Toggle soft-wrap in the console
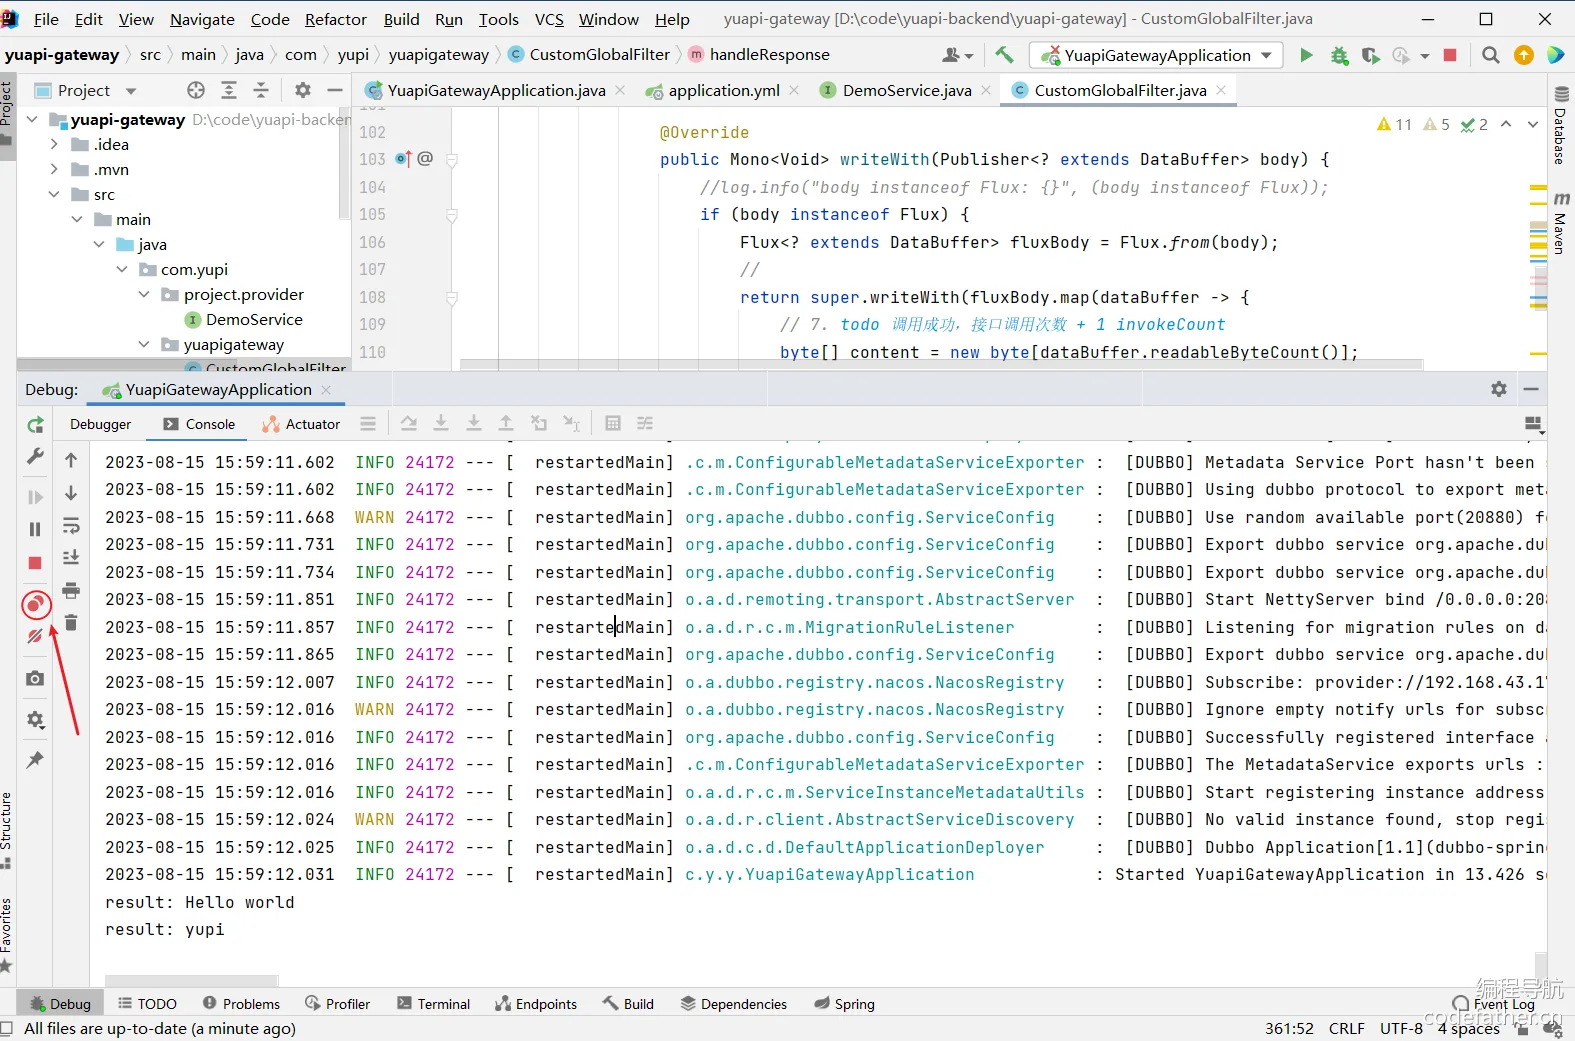 click(x=71, y=526)
